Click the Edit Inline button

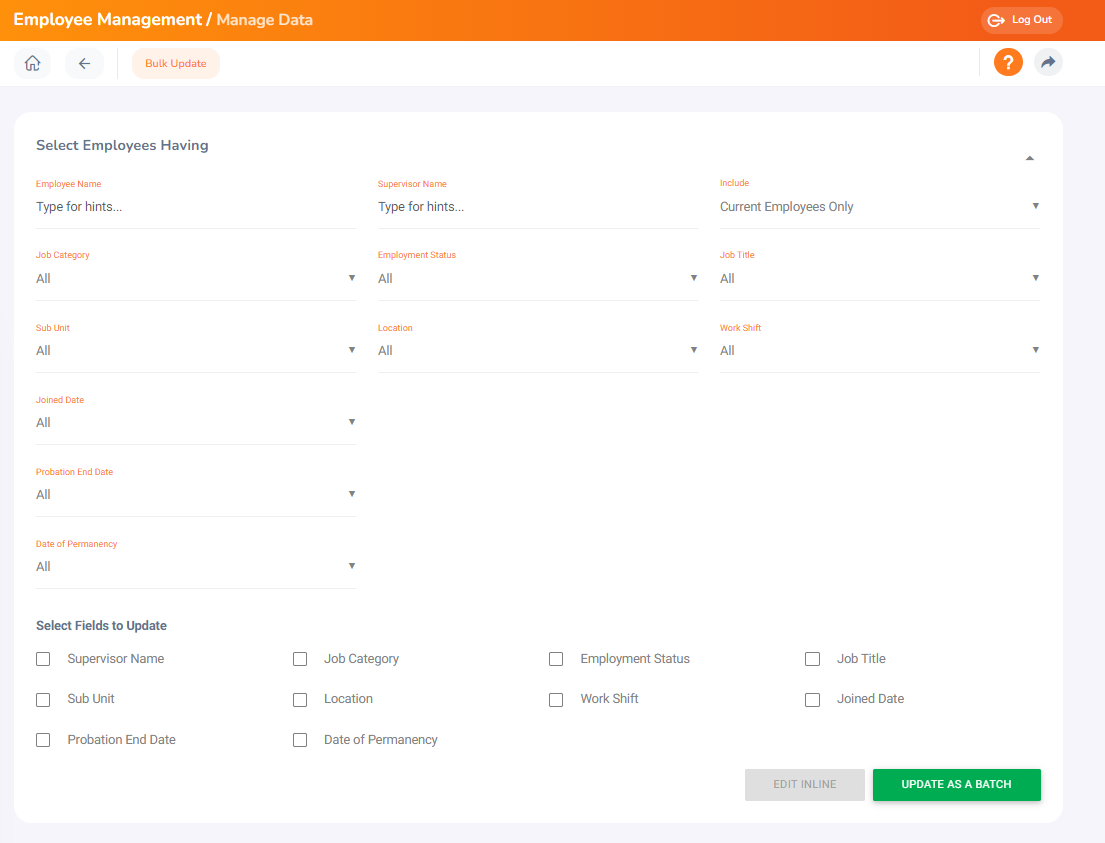805,784
